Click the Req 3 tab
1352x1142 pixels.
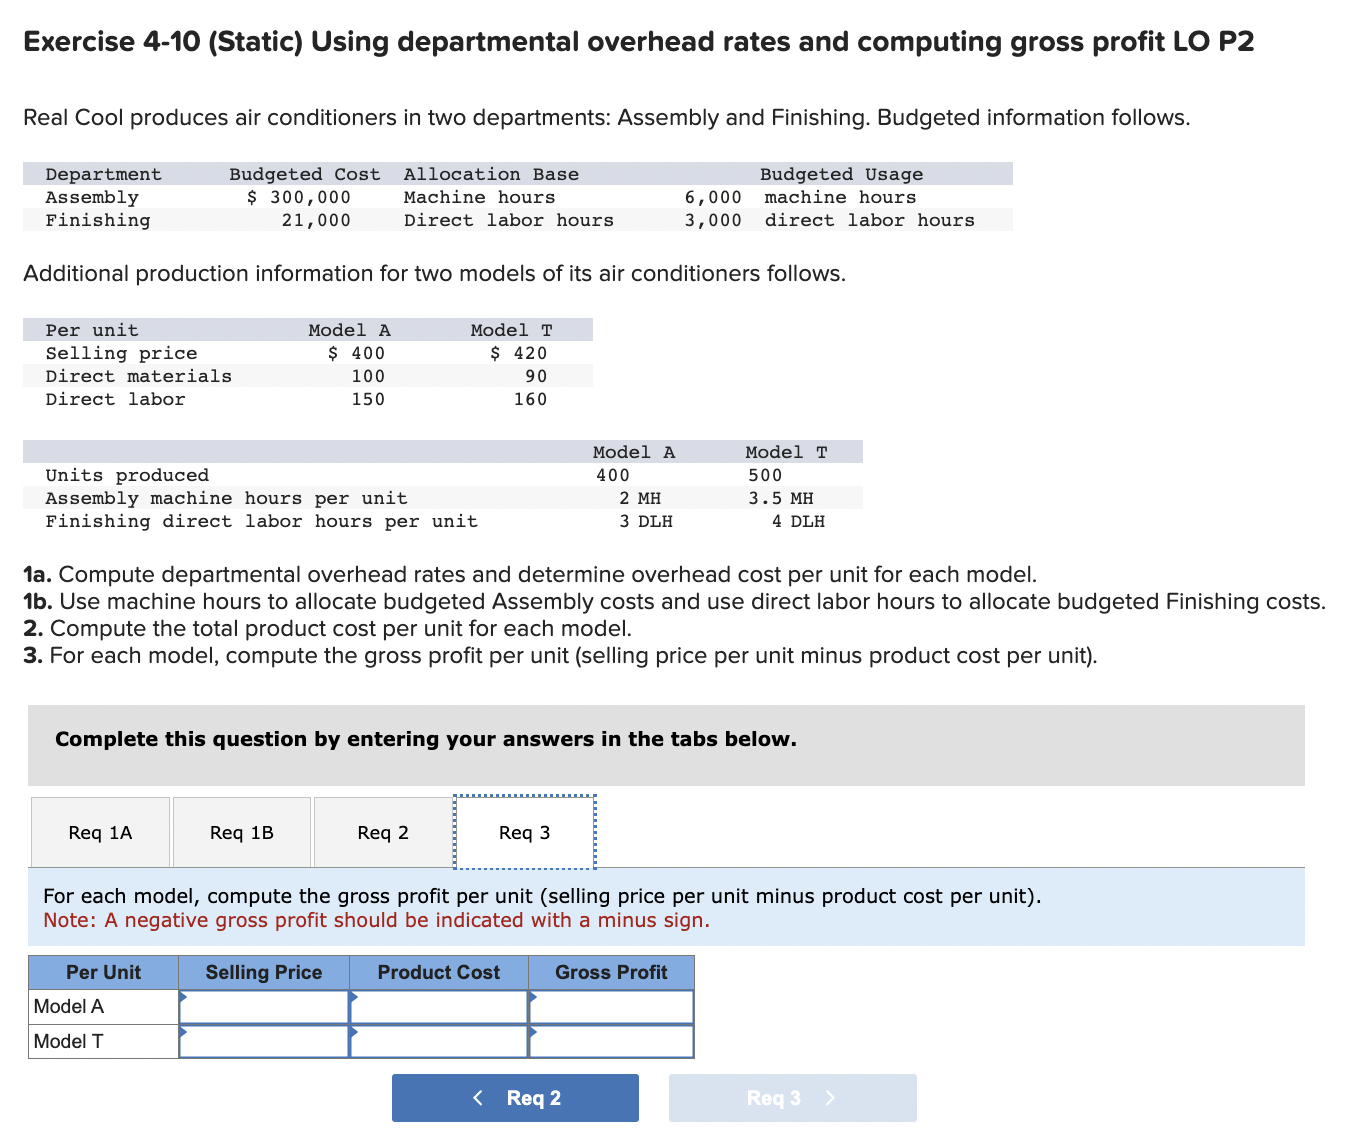[x=525, y=832]
